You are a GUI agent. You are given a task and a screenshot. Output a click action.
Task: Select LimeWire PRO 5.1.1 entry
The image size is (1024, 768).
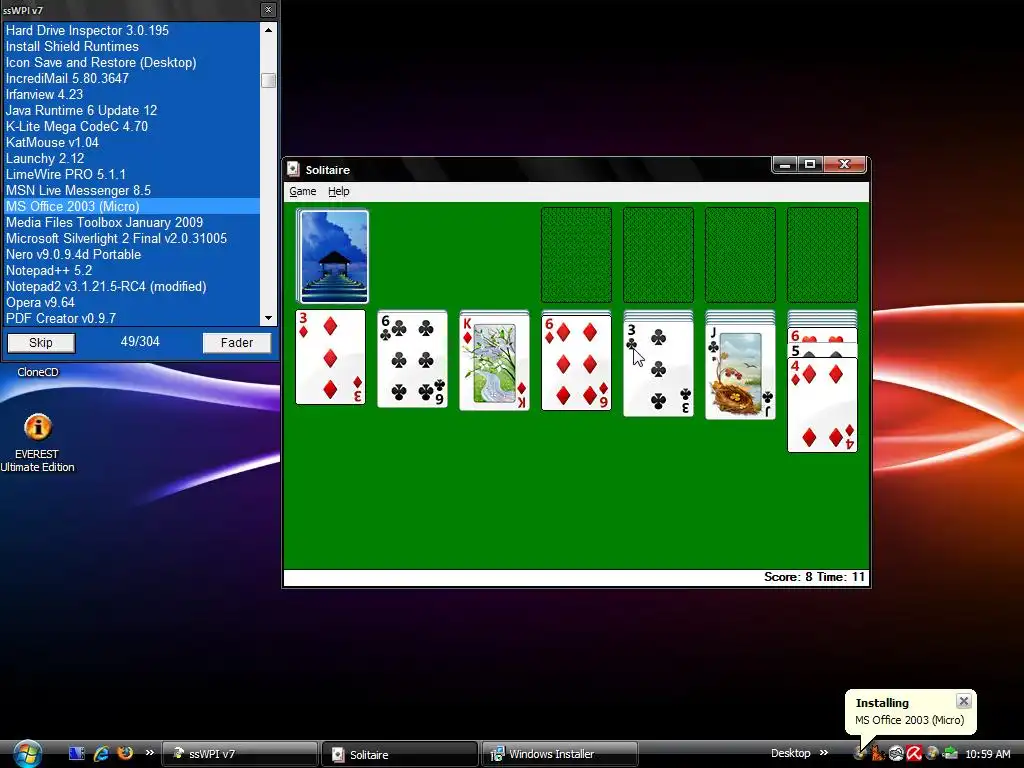tap(132, 174)
